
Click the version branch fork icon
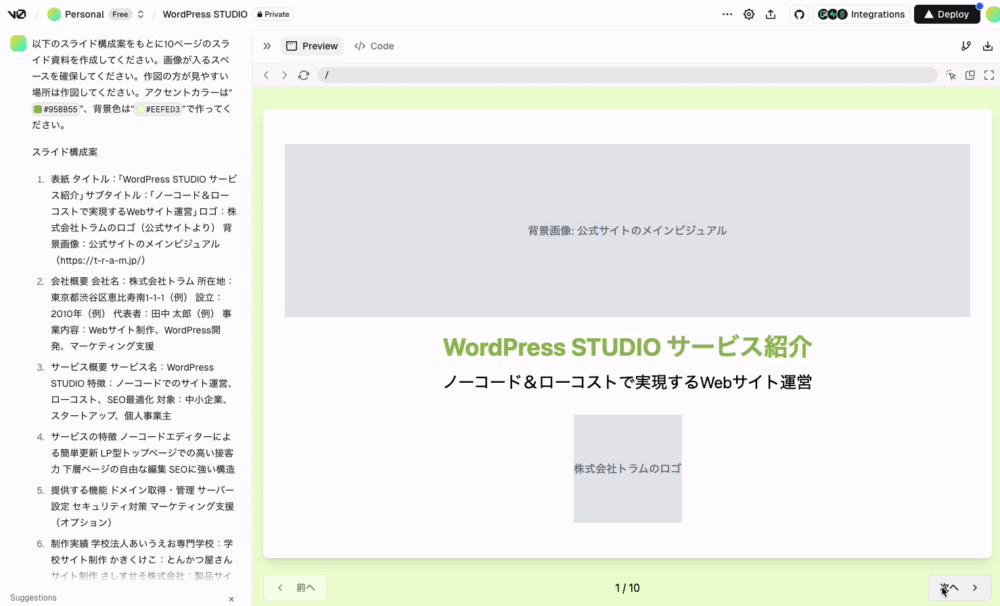point(966,46)
